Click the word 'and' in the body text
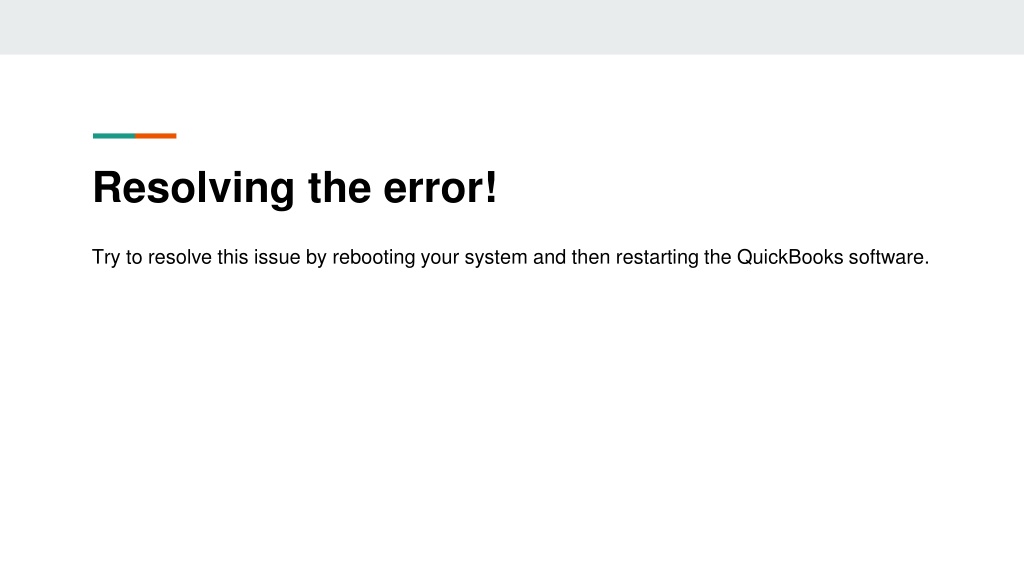 tap(549, 257)
